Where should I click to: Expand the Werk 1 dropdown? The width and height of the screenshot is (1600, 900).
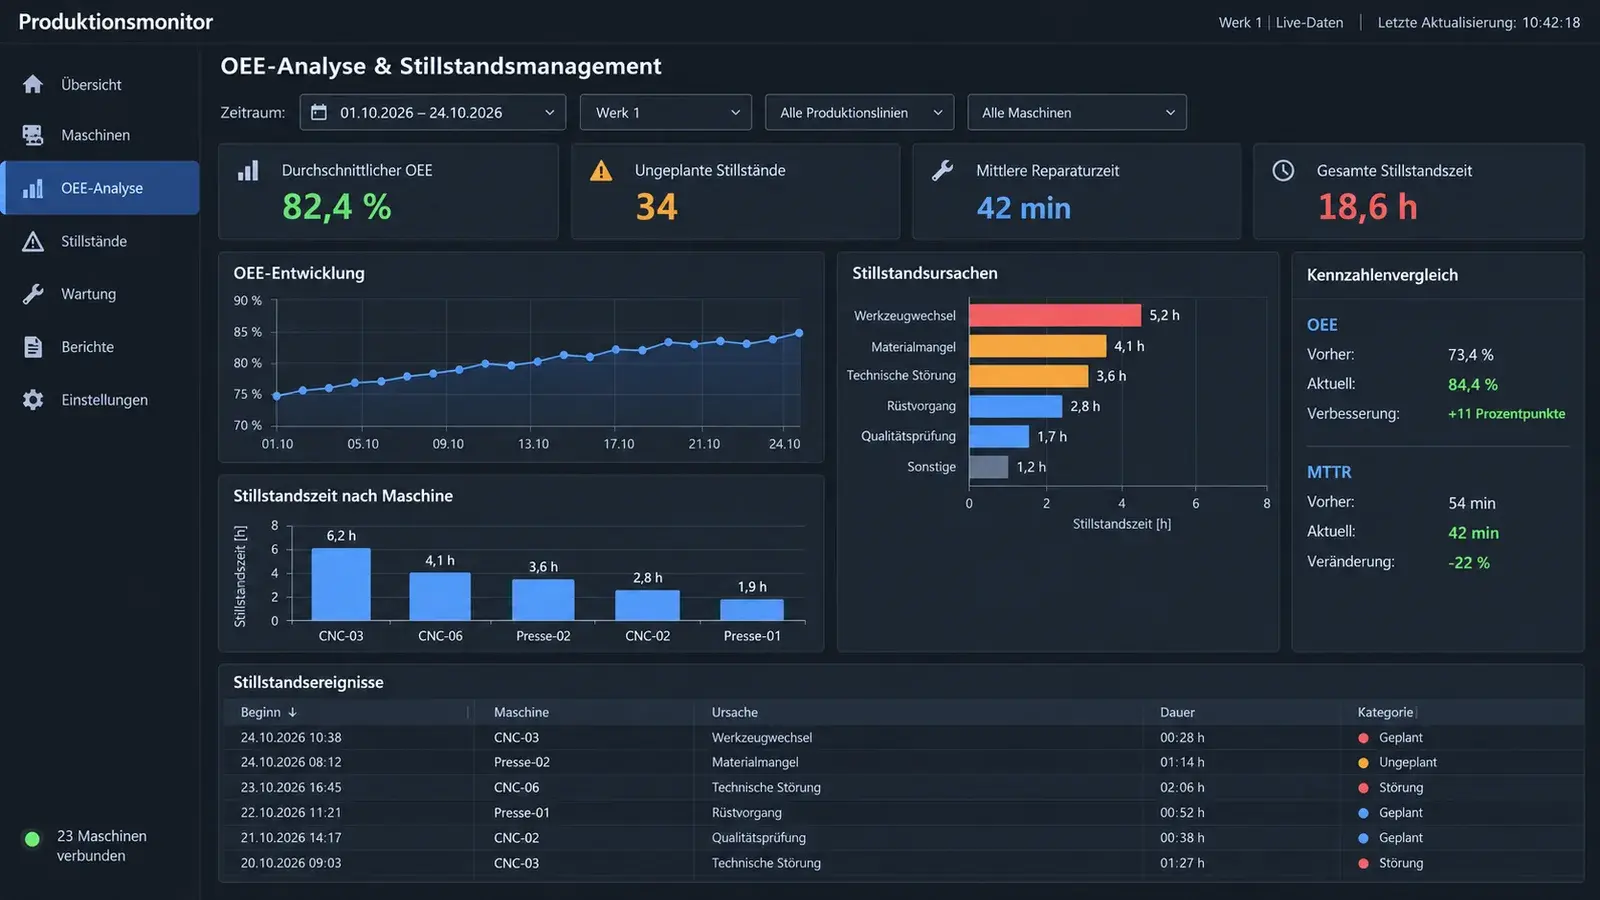coord(666,112)
